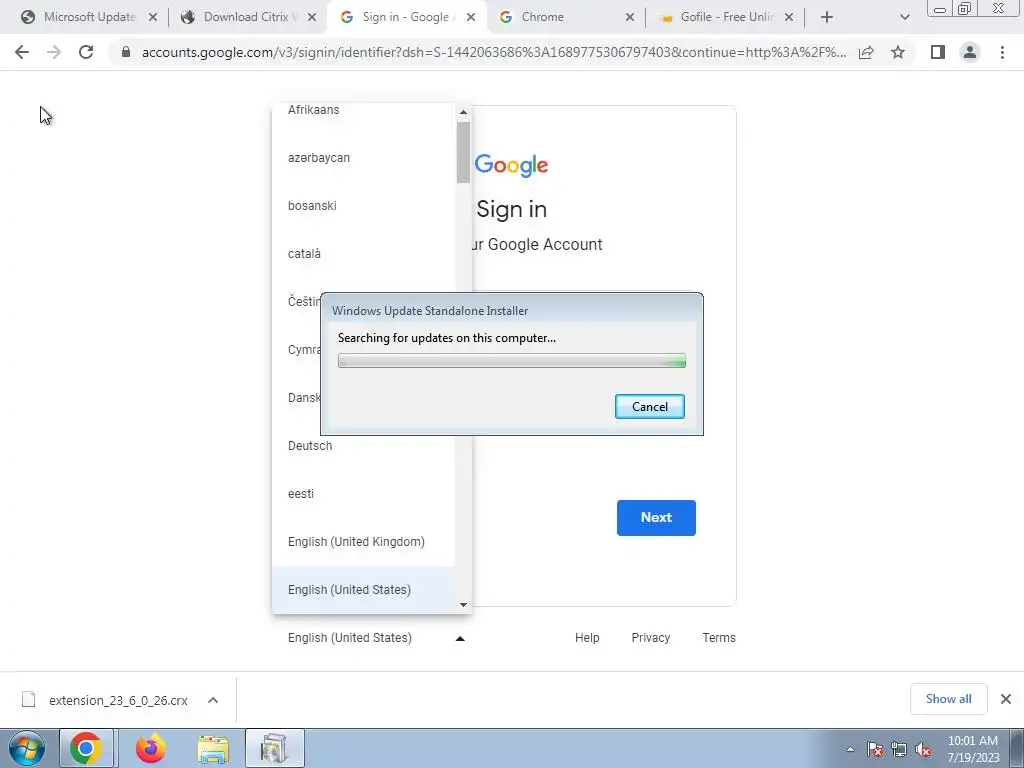
Task: Click the forward navigation arrow
Action: coord(54,52)
